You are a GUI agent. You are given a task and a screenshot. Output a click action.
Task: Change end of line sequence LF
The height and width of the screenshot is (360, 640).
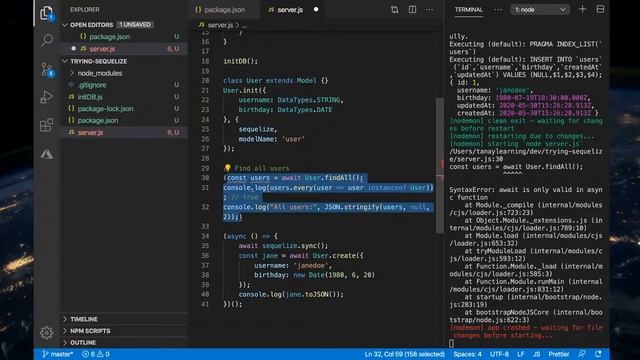[520, 354]
